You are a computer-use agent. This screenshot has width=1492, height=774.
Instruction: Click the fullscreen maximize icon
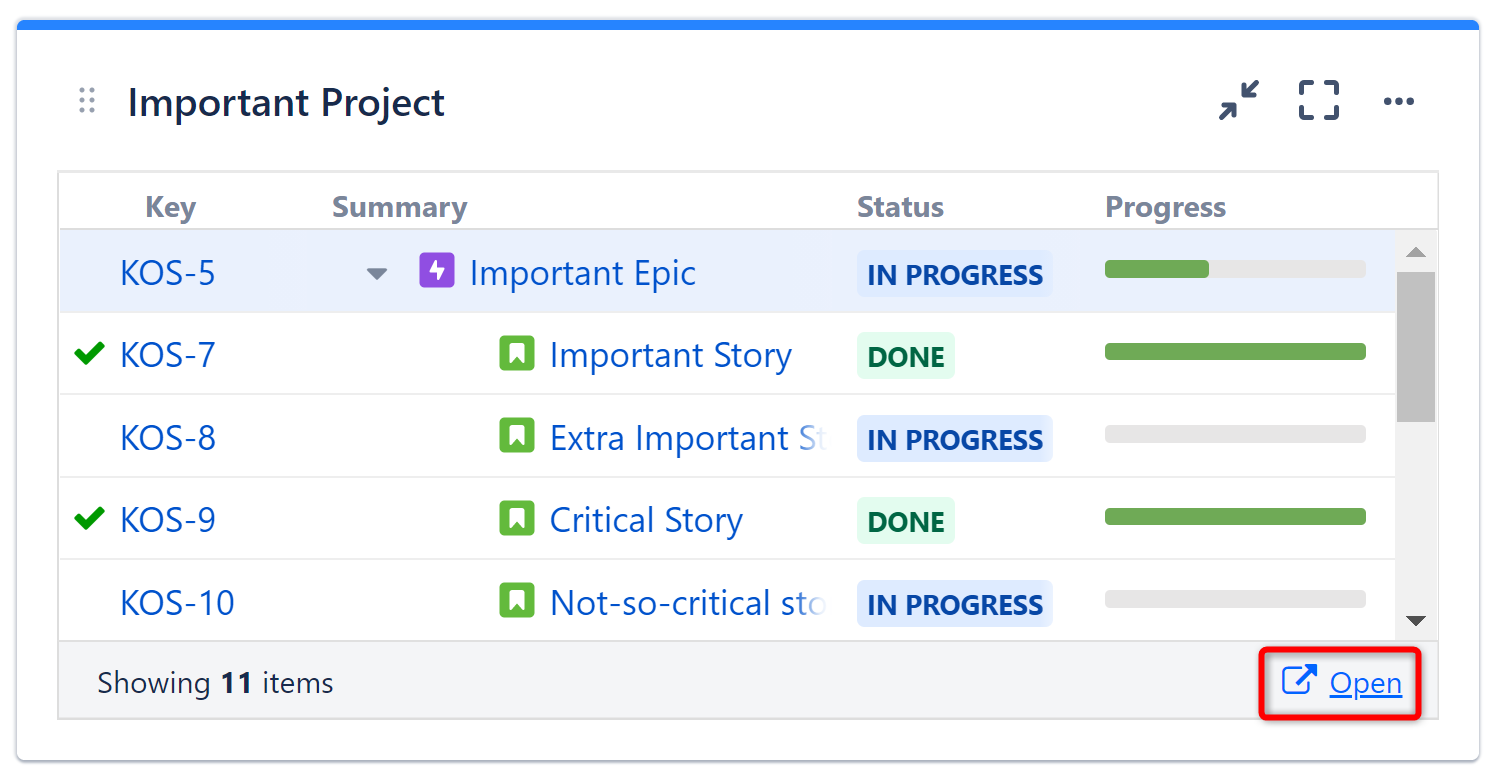1318,101
